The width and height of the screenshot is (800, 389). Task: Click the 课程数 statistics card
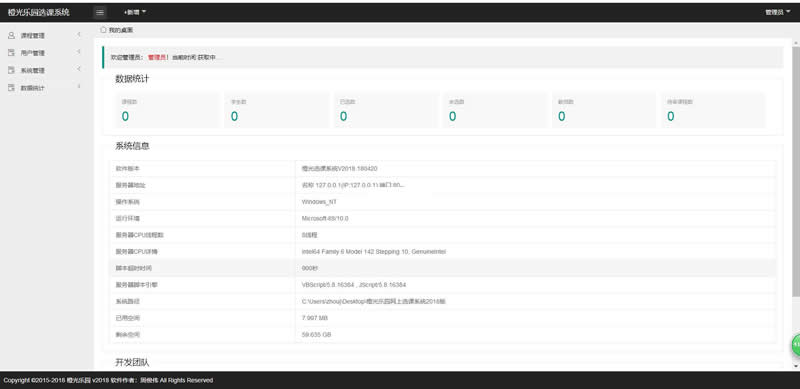click(166, 110)
